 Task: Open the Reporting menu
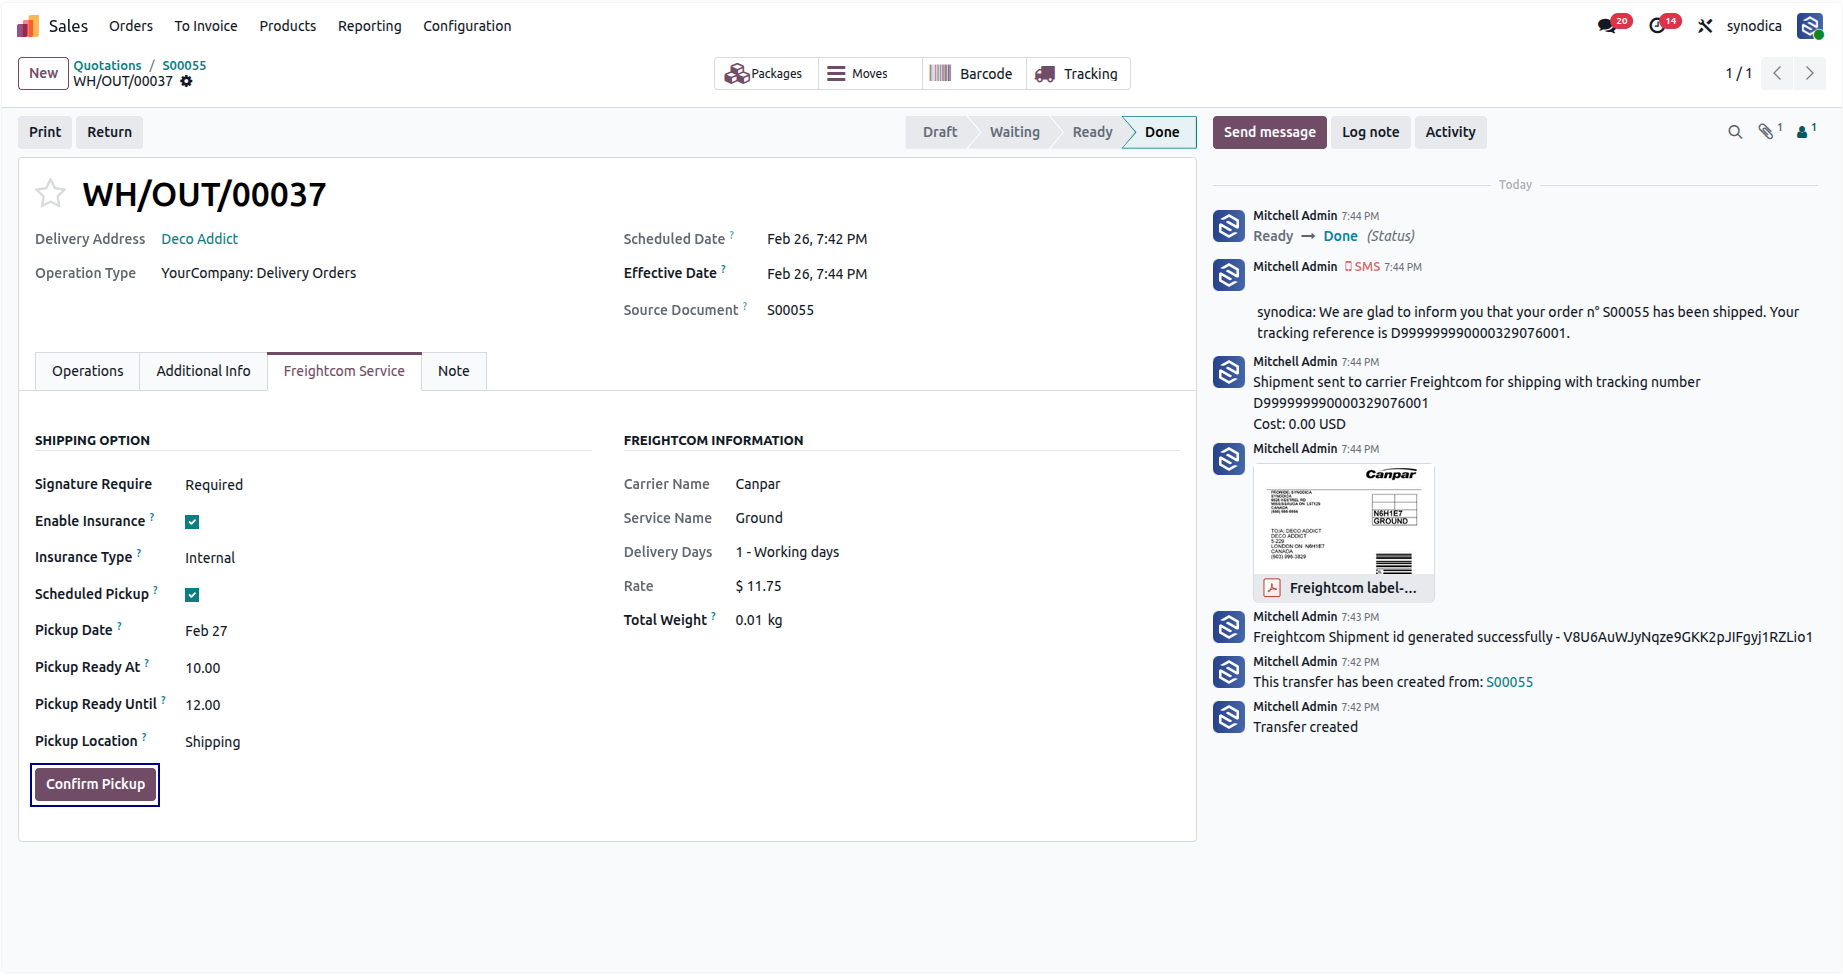370,26
